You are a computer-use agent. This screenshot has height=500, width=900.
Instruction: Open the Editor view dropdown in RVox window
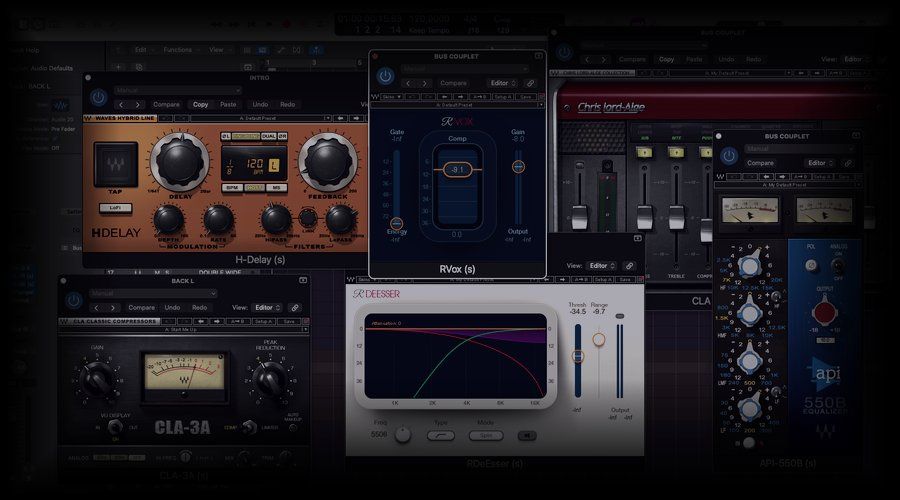[503, 83]
